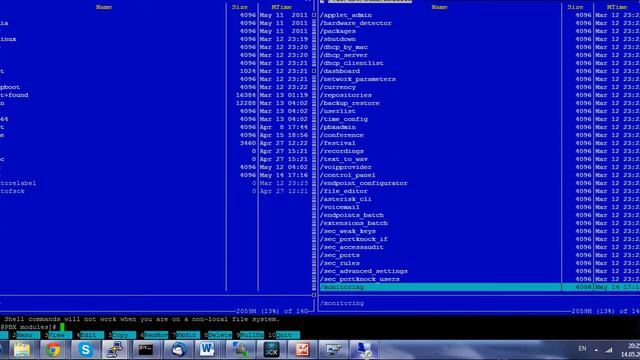This screenshot has height=360, width=640.
Task: Click the 4 Edit function key
Action: tap(91, 335)
